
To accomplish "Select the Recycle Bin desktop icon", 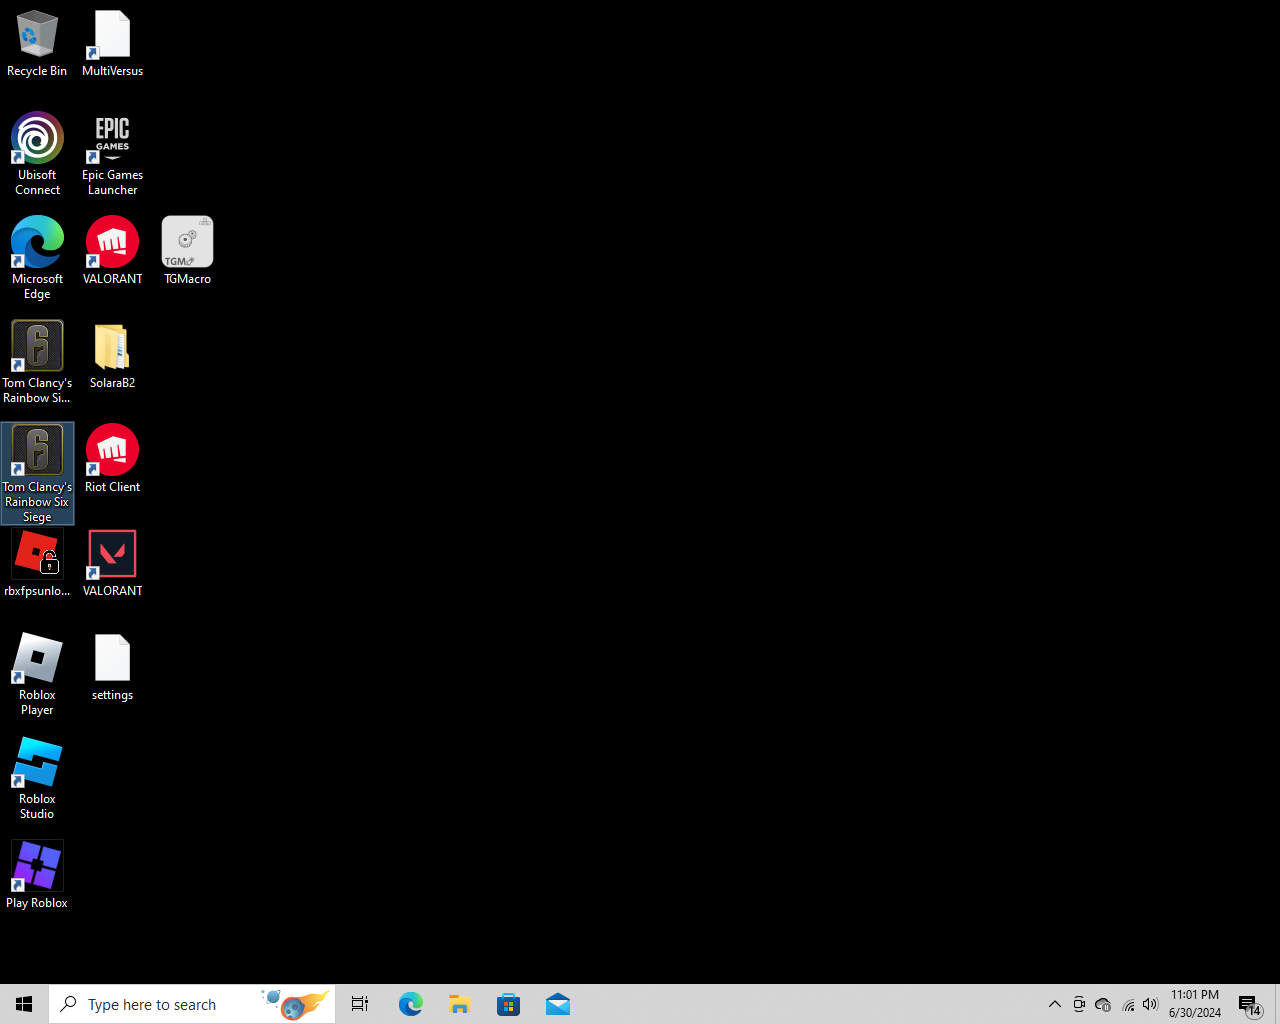I will [37, 44].
